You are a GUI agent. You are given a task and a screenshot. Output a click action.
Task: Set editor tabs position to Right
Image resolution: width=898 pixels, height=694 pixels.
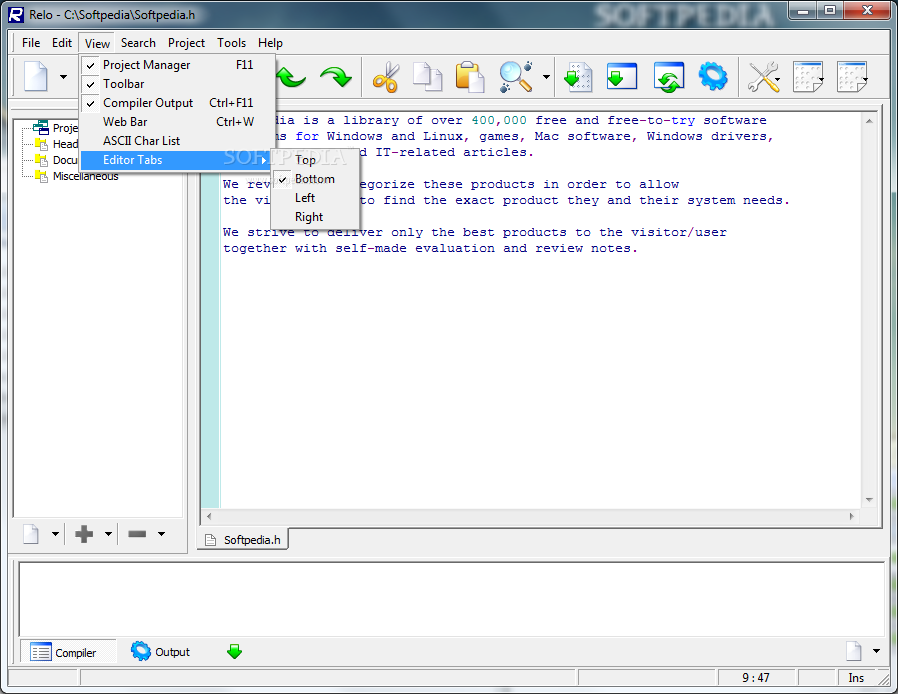[x=316, y=217]
